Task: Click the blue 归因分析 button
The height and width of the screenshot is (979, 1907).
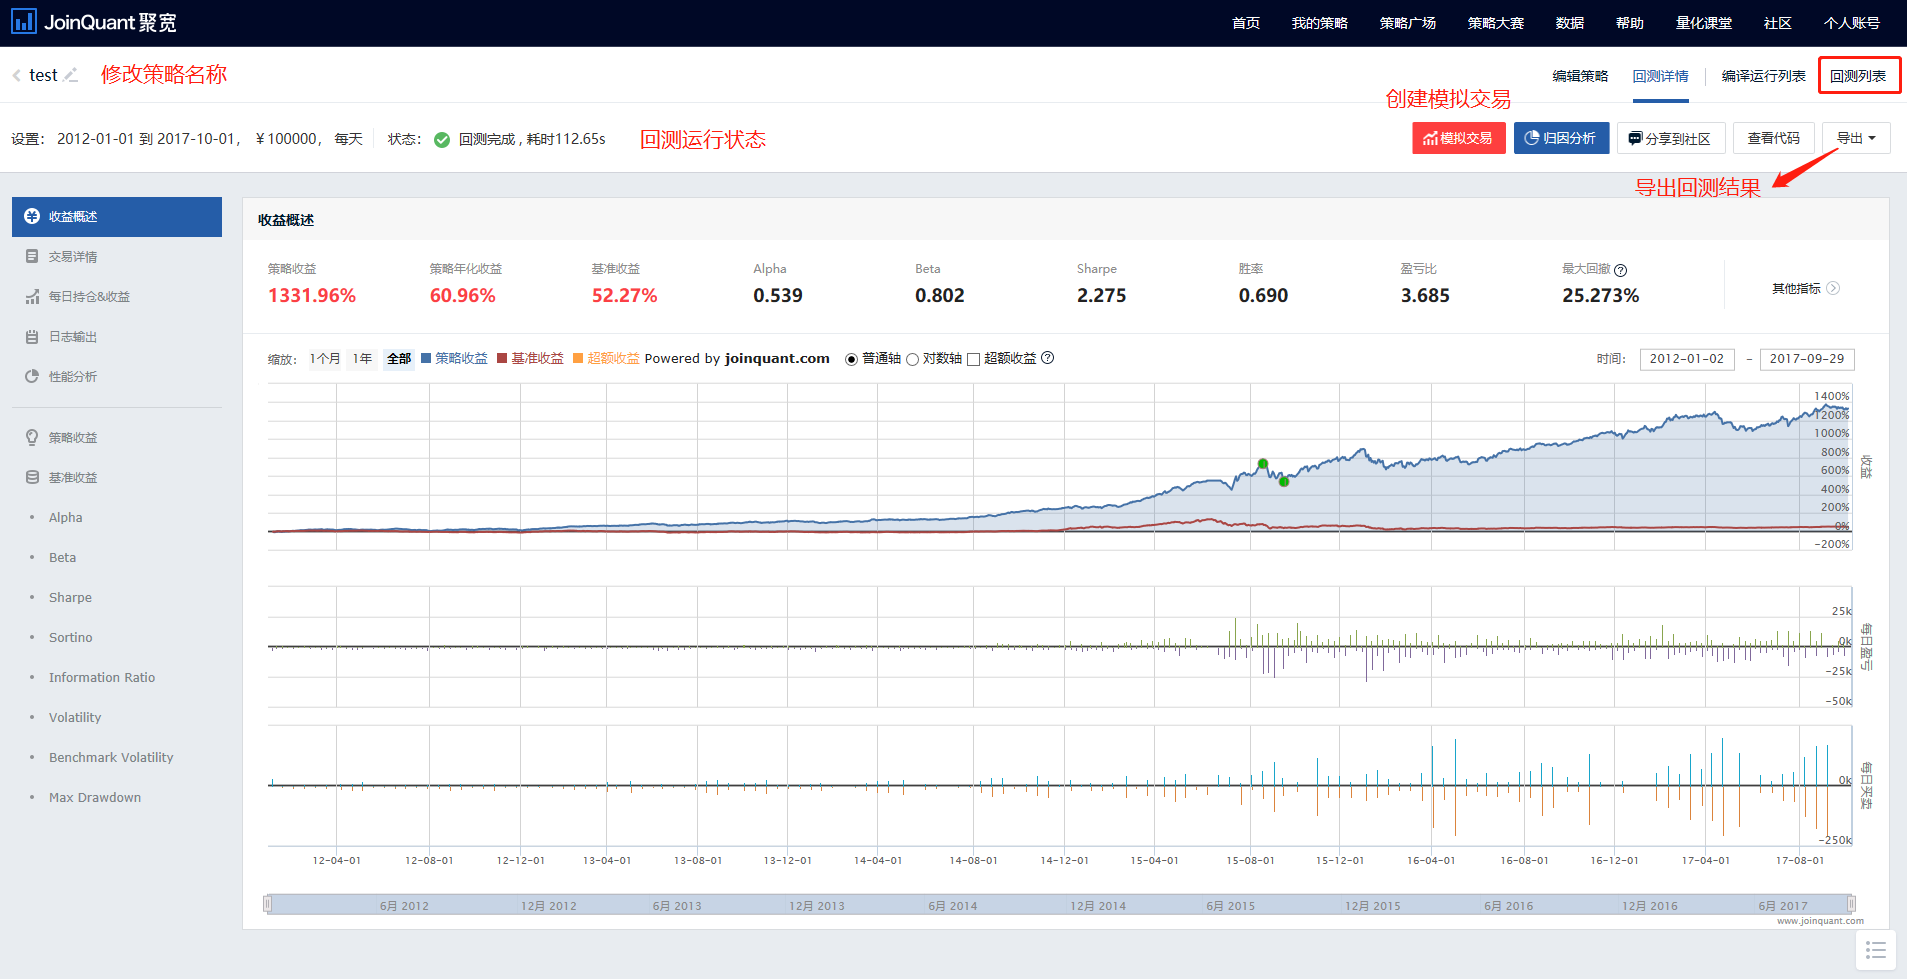Action: point(1560,138)
